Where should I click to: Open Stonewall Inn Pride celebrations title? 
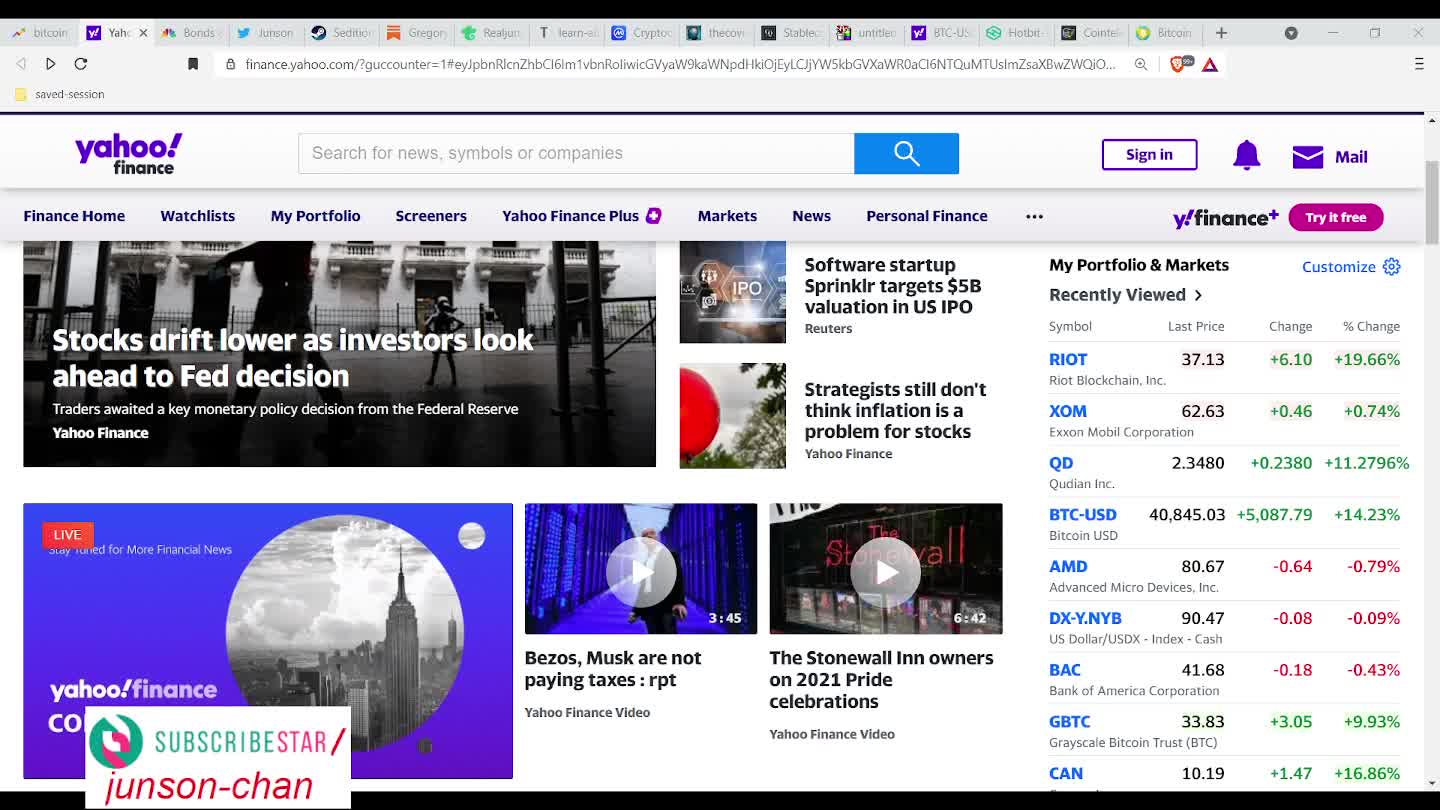pyautogui.click(x=881, y=680)
